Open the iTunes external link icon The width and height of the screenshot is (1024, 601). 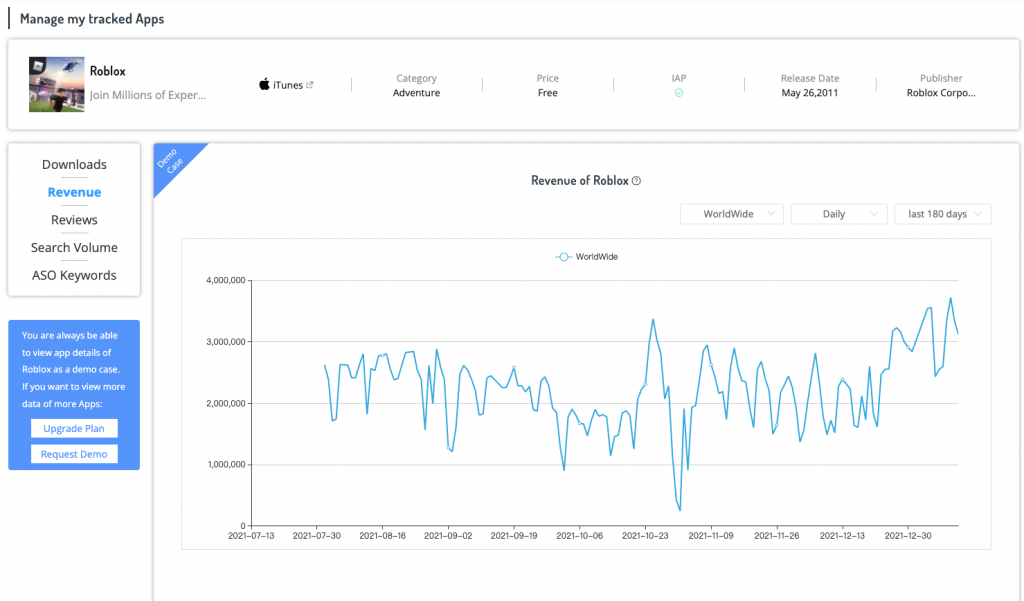(x=310, y=85)
